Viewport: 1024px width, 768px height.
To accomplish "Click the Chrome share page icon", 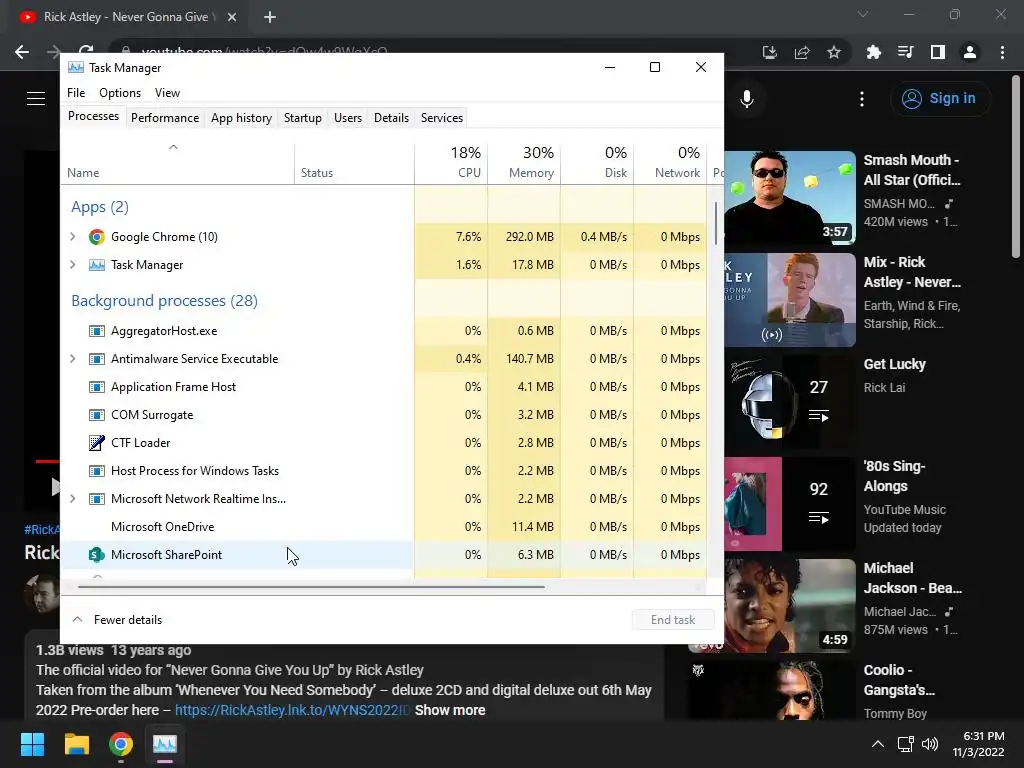I will pos(802,52).
